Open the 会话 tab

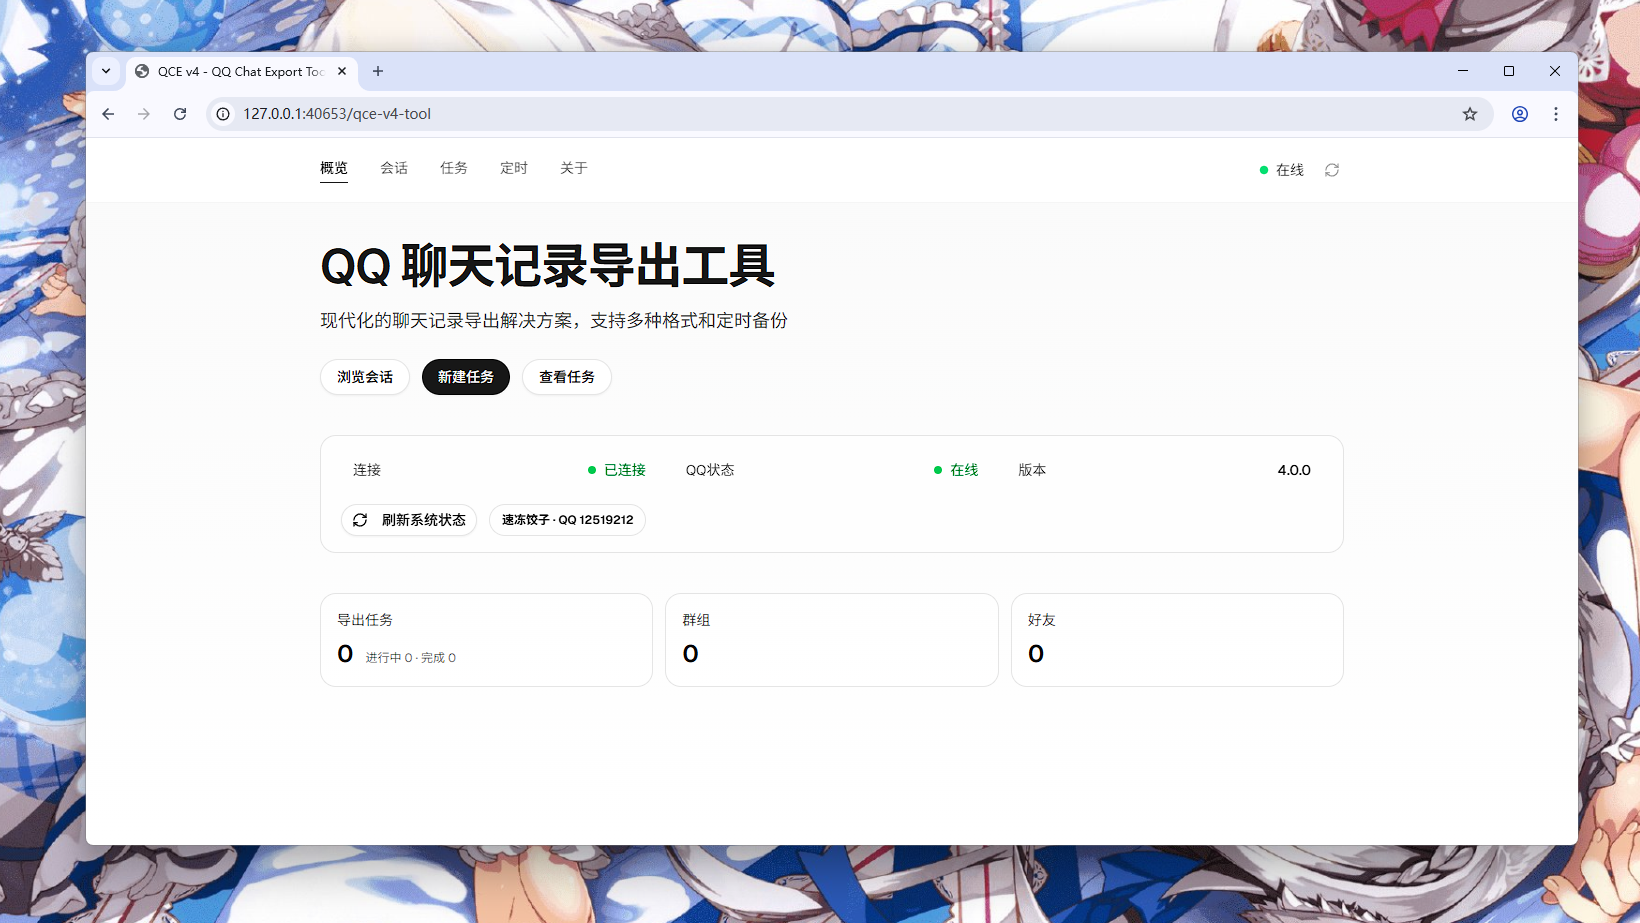pos(394,168)
